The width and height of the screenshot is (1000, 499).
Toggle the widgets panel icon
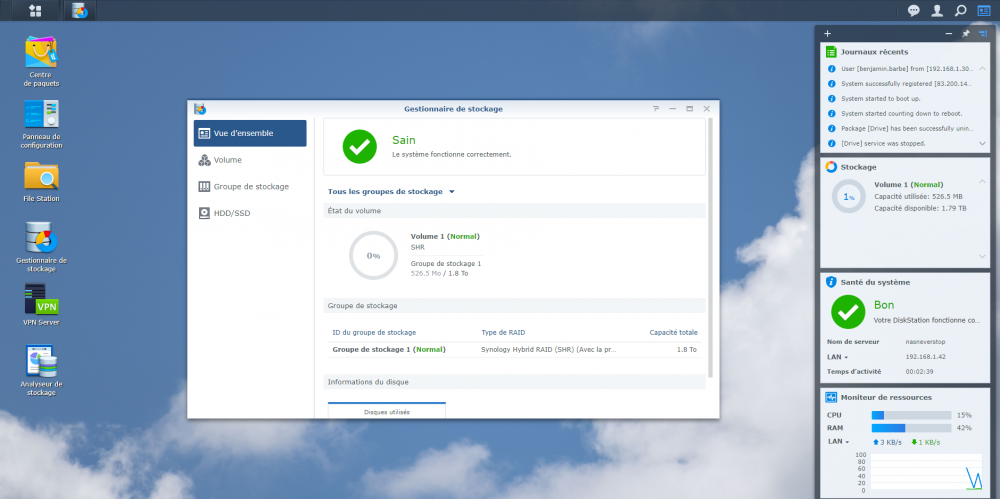point(984,11)
